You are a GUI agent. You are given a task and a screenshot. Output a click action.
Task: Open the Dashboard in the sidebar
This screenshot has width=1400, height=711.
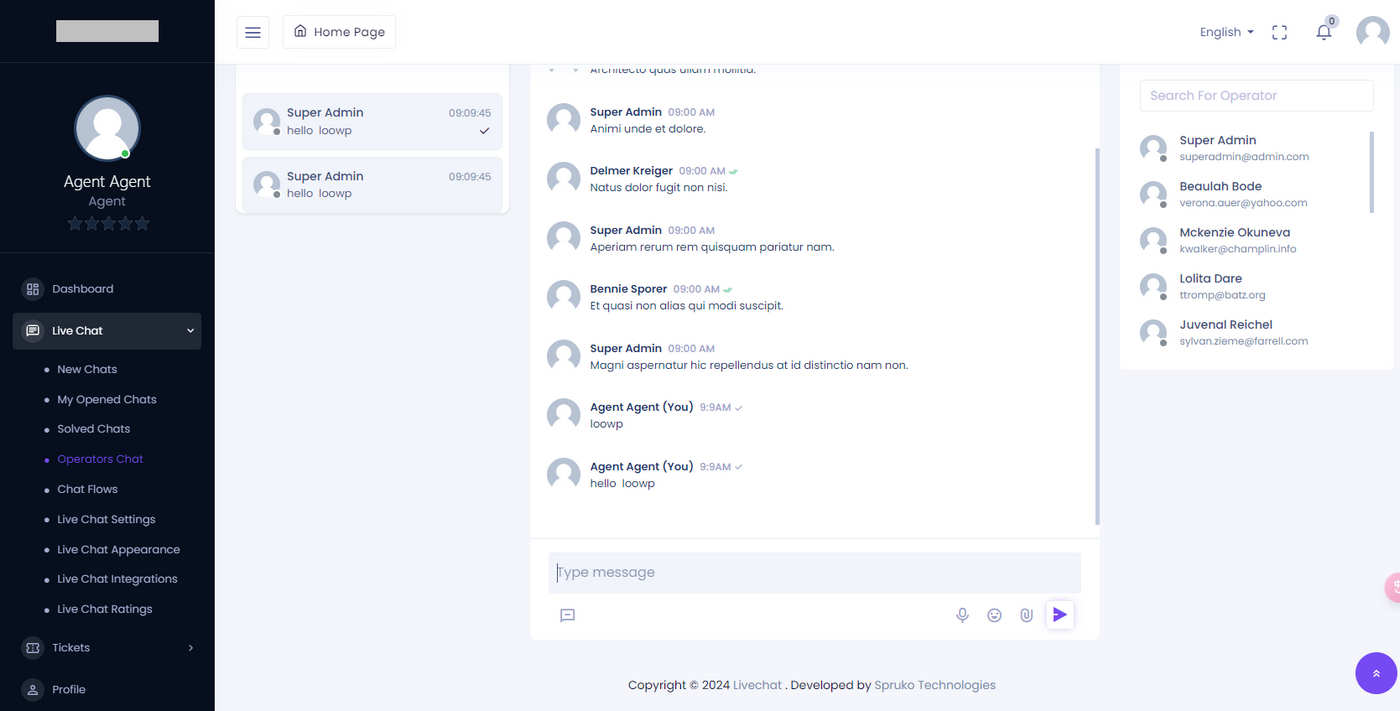coord(82,289)
